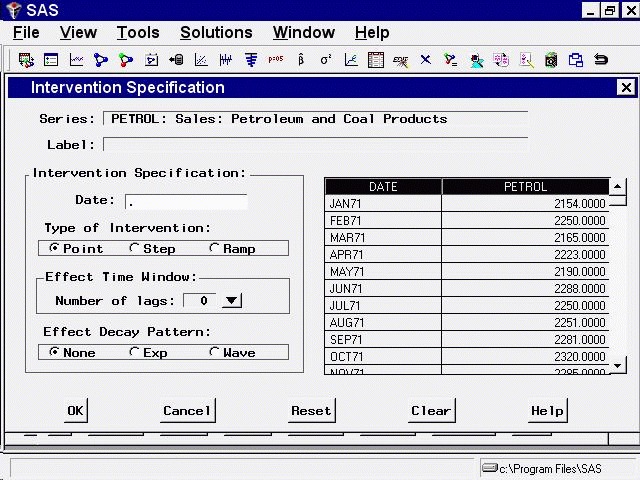640x480 pixels.
Task: Click the person at computer toolbar icon
Action: [x=476, y=60]
